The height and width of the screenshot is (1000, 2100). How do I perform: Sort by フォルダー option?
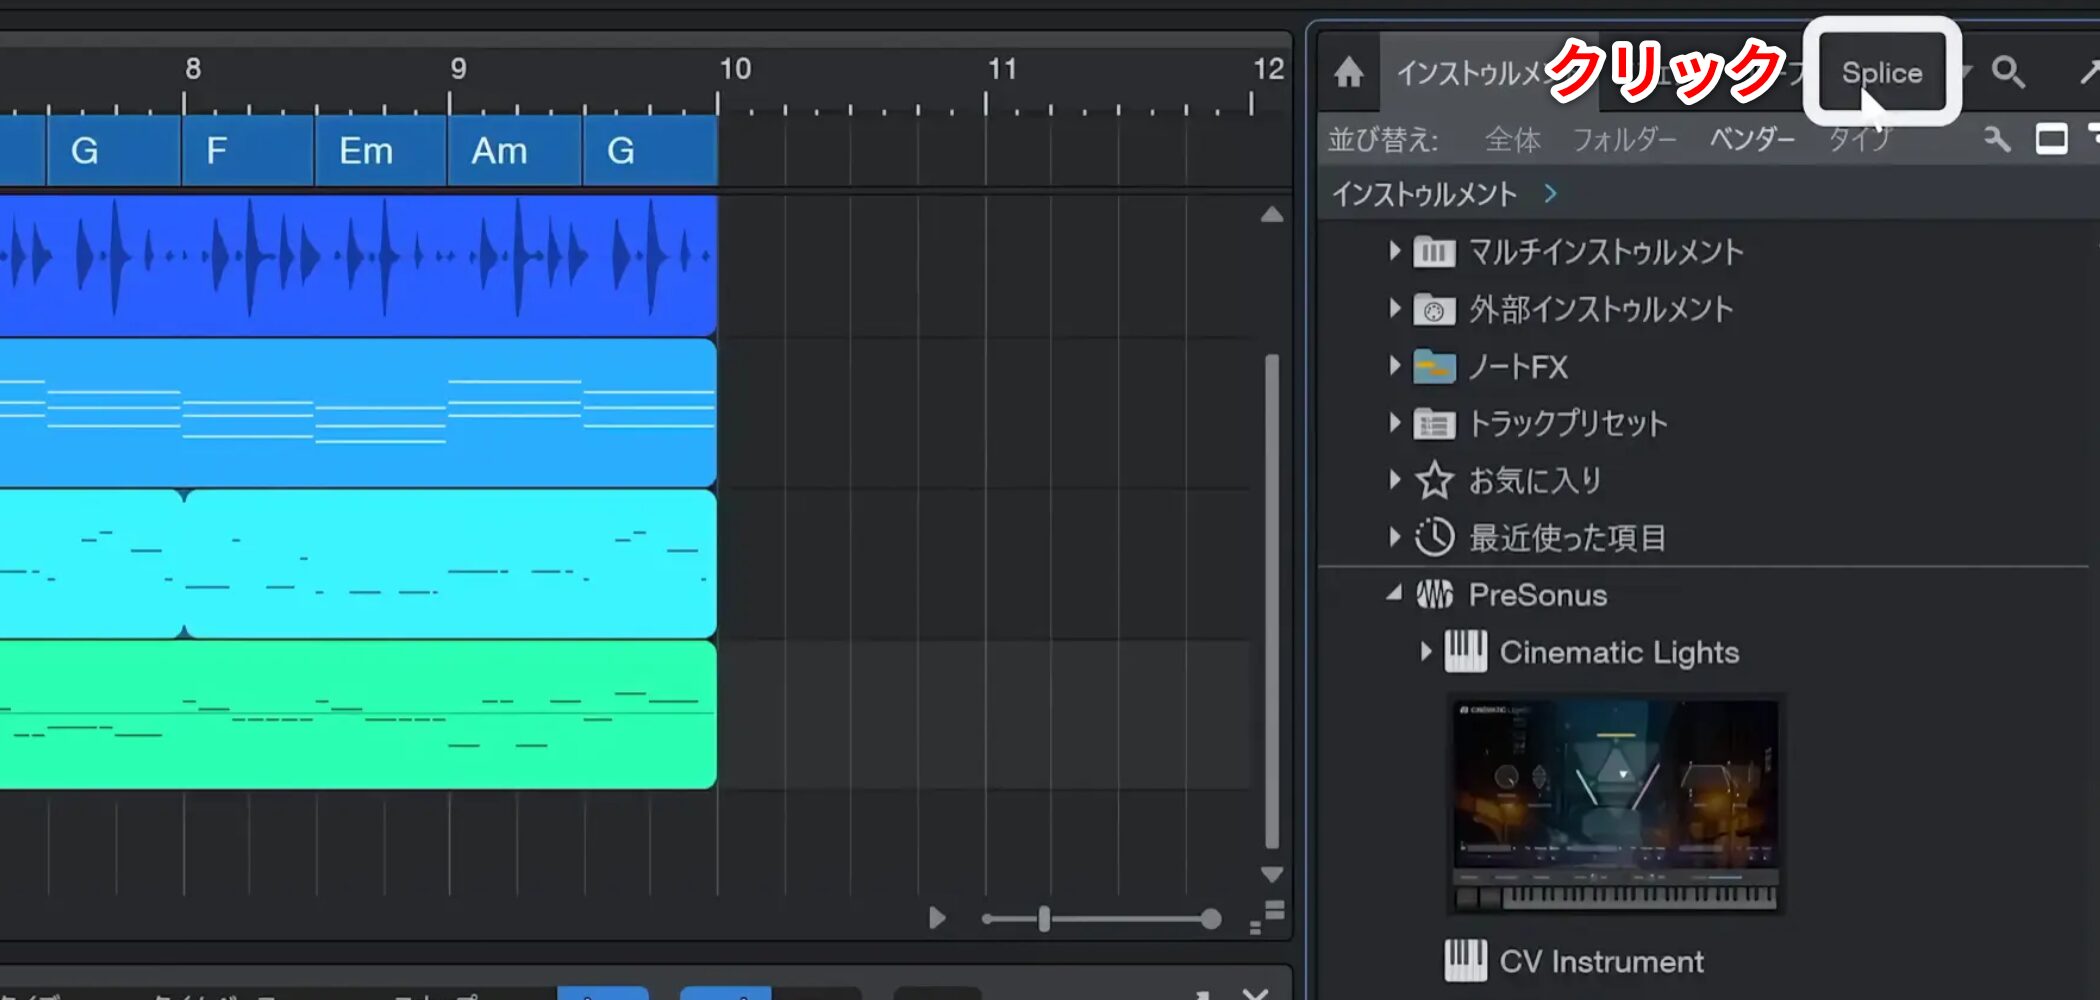click(x=1623, y=139)
